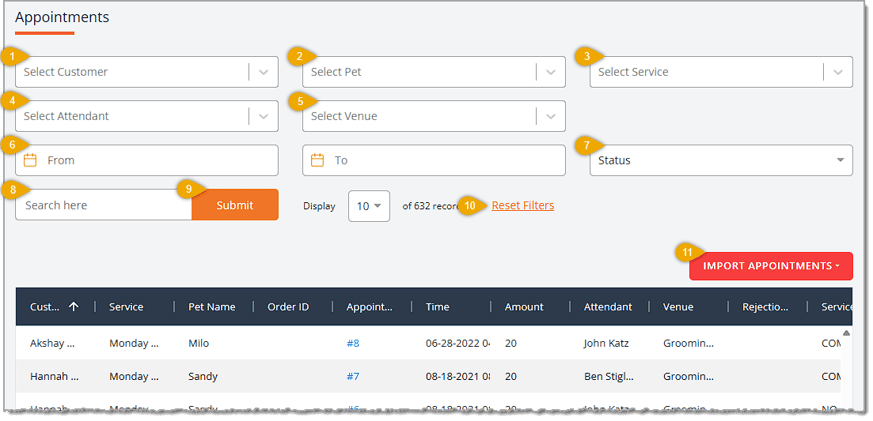
Task: Click the calendar icon in From field
Action: 30,160
